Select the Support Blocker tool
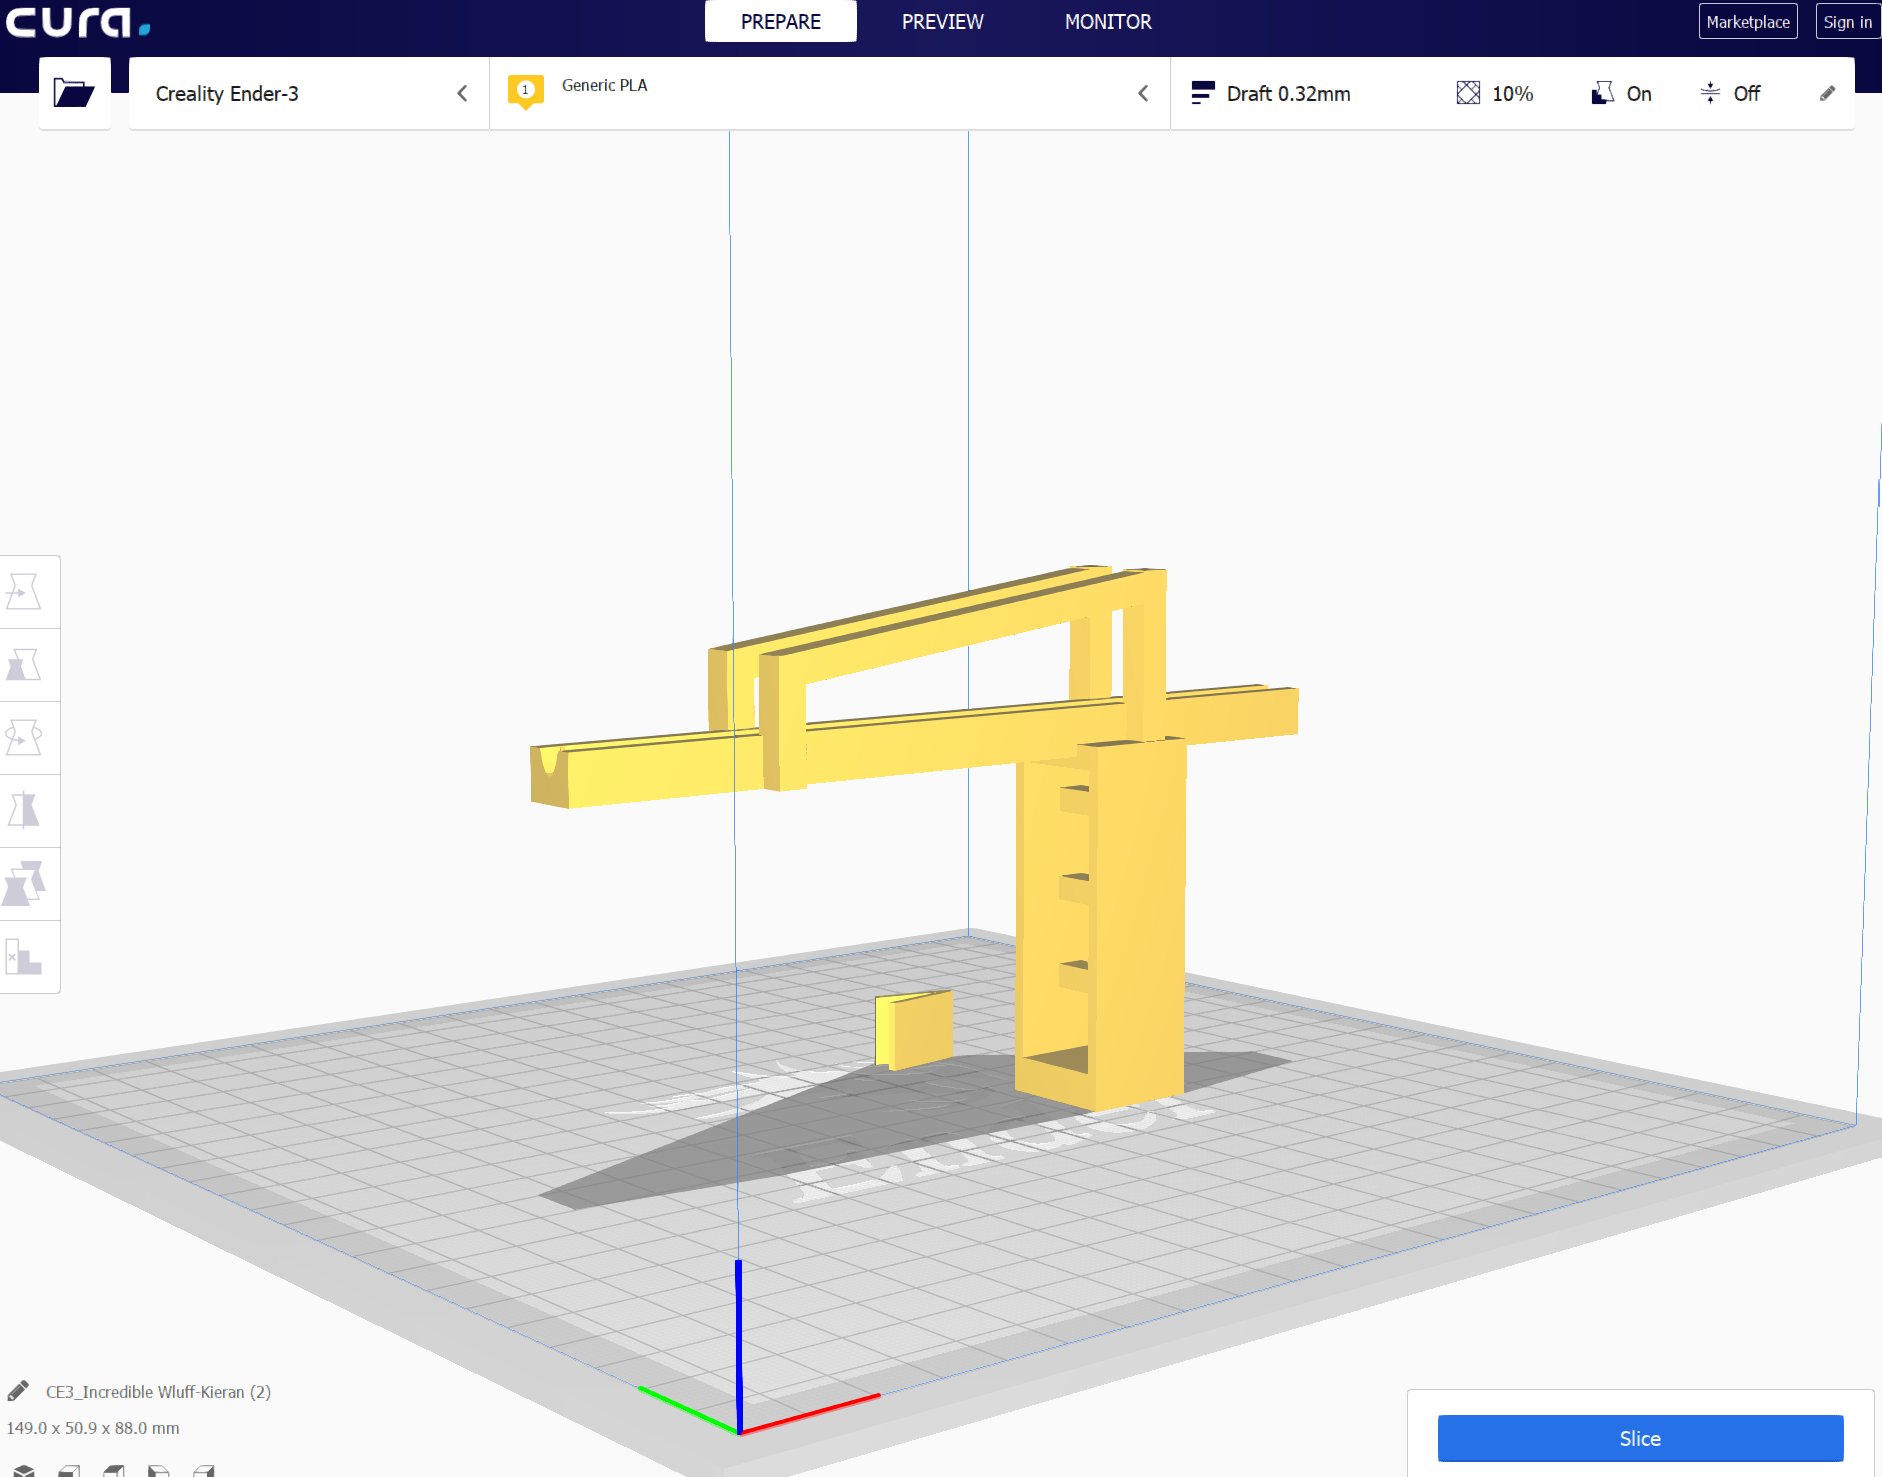The image size is (1882, 1477). pos(24,957)
